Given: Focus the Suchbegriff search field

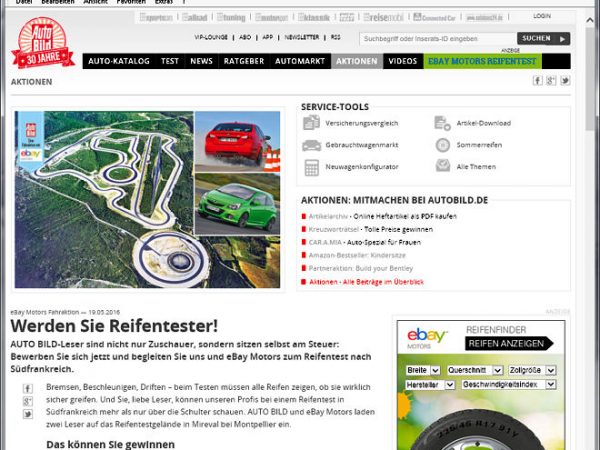Looking at the screenshot, I should [438, 39].
